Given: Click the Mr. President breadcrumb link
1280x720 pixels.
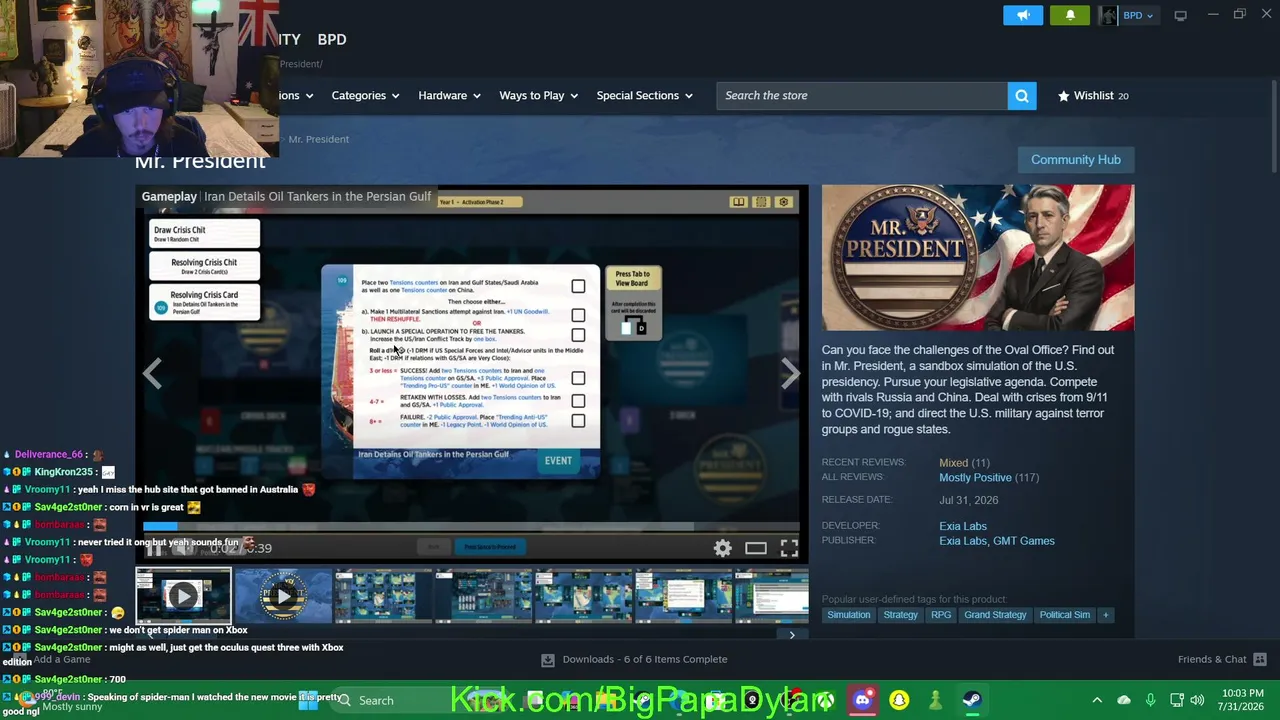Looking at the screenshot, I should tap(319, 139).
